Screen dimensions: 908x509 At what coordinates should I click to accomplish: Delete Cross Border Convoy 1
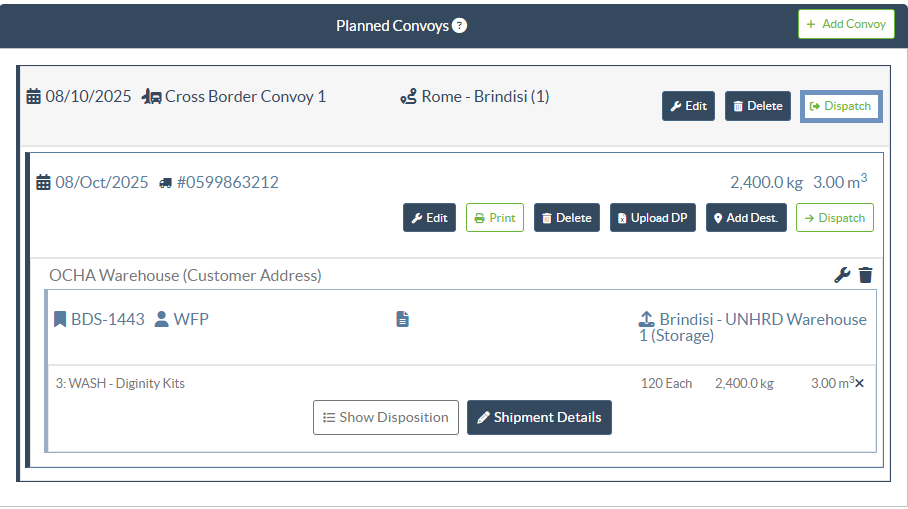[x=757, y=106]
